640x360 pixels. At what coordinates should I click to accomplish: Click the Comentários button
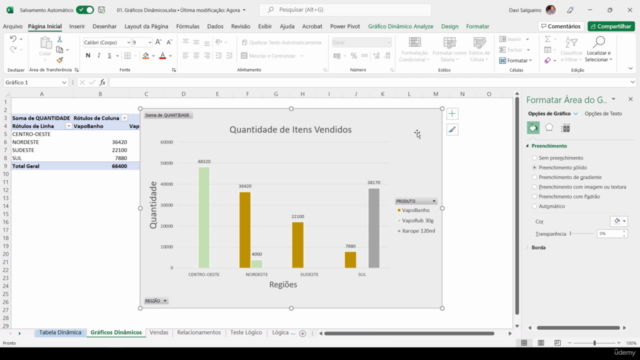tap(560, 26)
